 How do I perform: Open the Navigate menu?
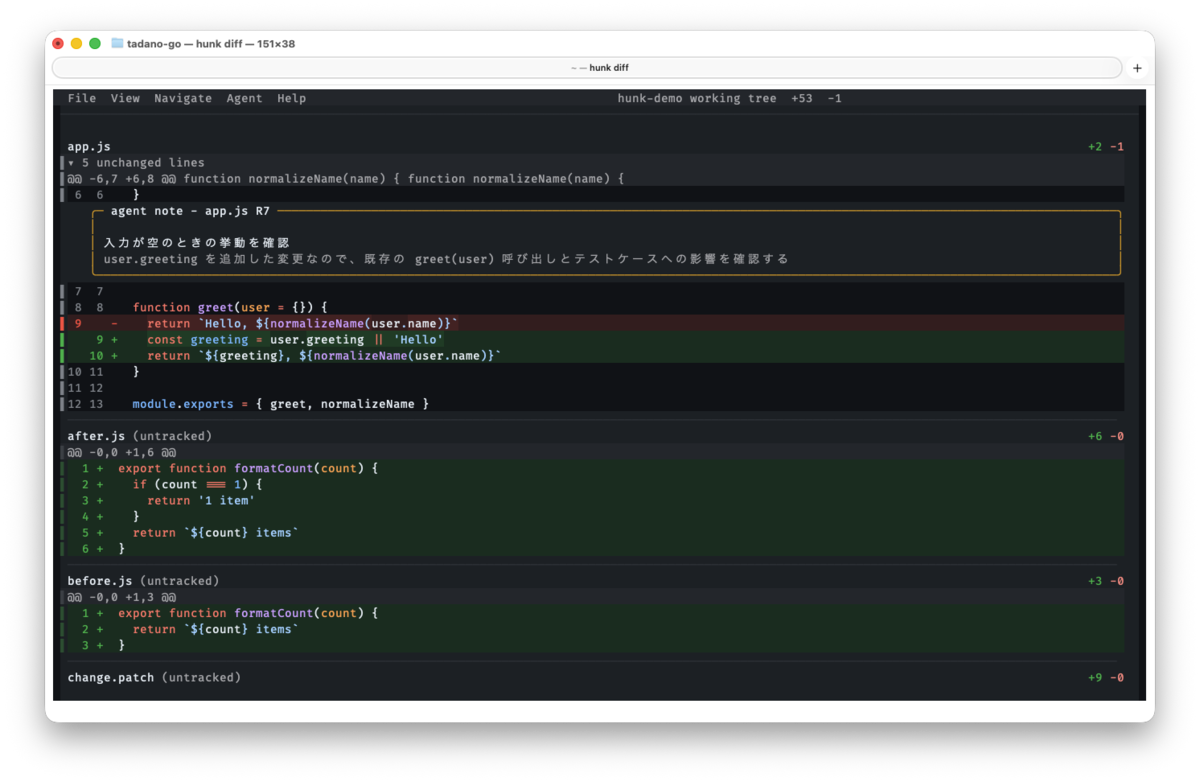(x=183, y=98)
